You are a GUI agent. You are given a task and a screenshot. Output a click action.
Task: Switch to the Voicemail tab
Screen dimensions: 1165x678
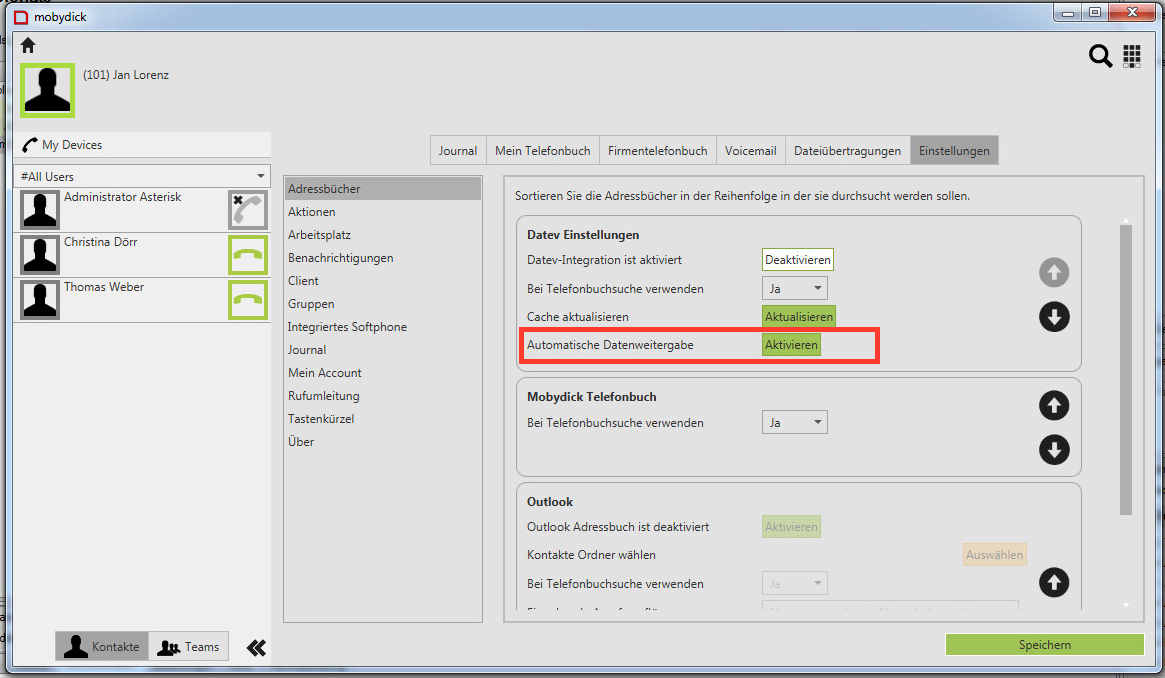click(751, 150)
